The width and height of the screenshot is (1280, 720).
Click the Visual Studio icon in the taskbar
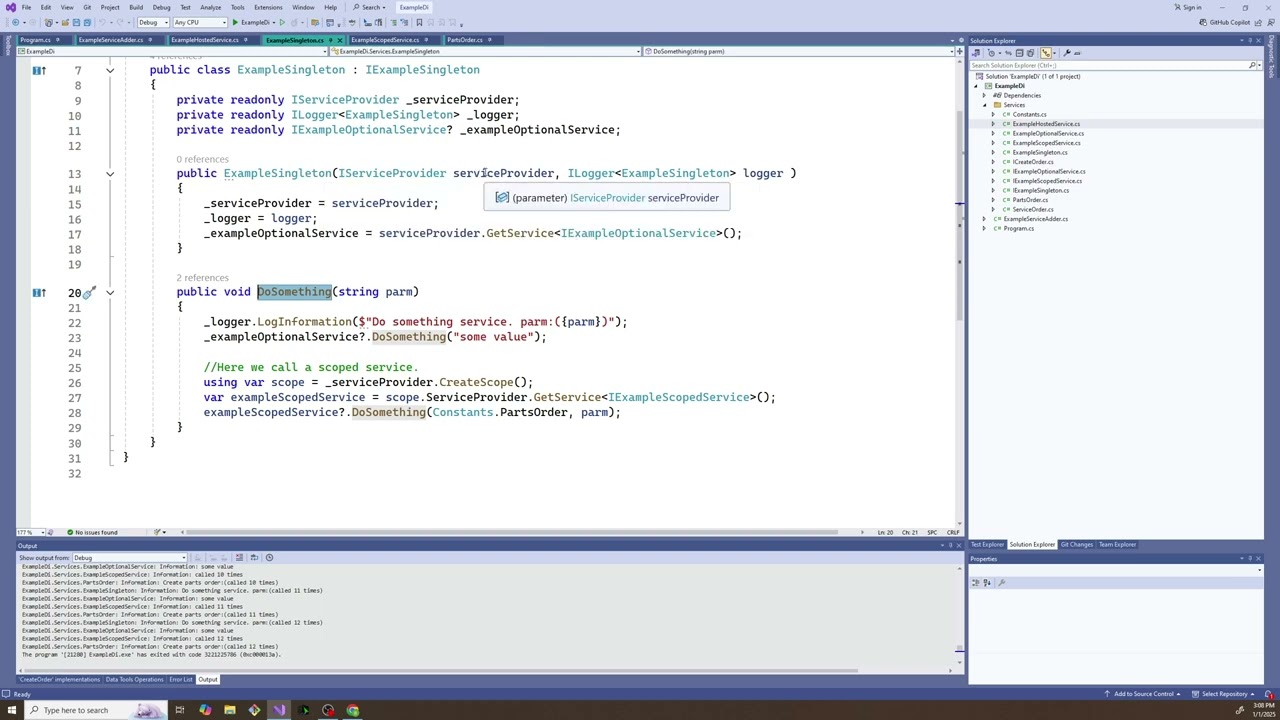click(x=279, y=710)
